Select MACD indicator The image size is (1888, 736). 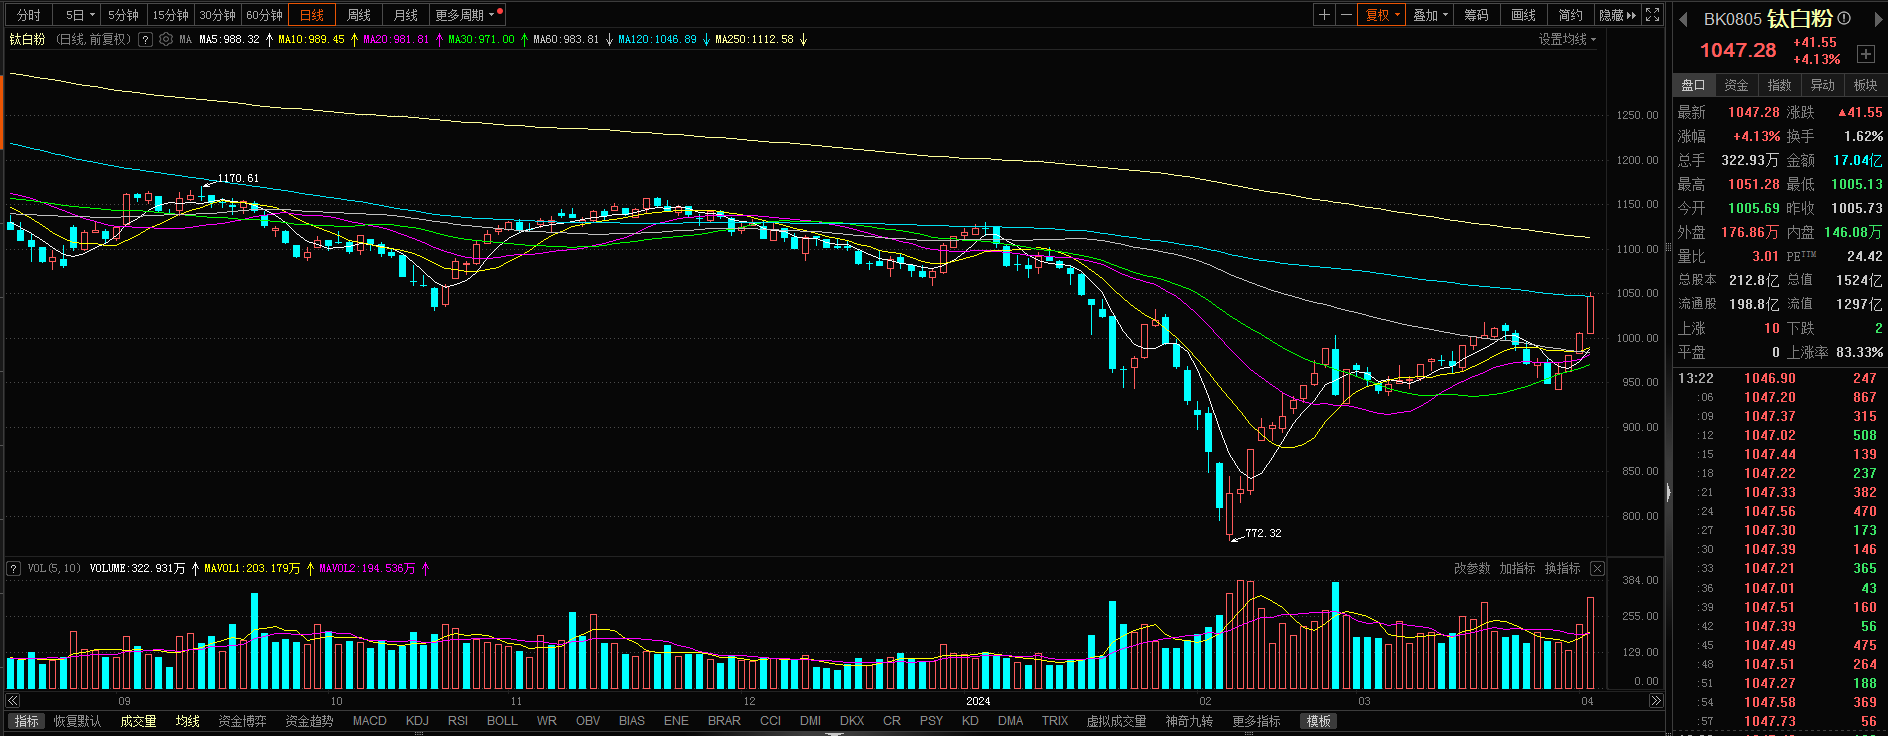[x=369, y=721]
